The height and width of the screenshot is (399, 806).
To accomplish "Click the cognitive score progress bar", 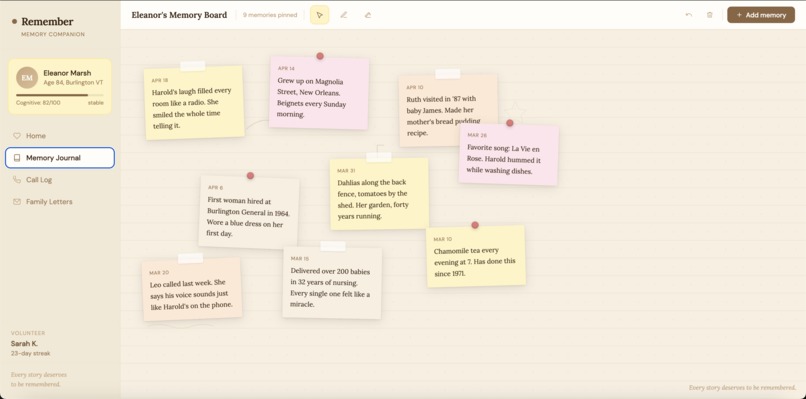I will pos(60,95).
